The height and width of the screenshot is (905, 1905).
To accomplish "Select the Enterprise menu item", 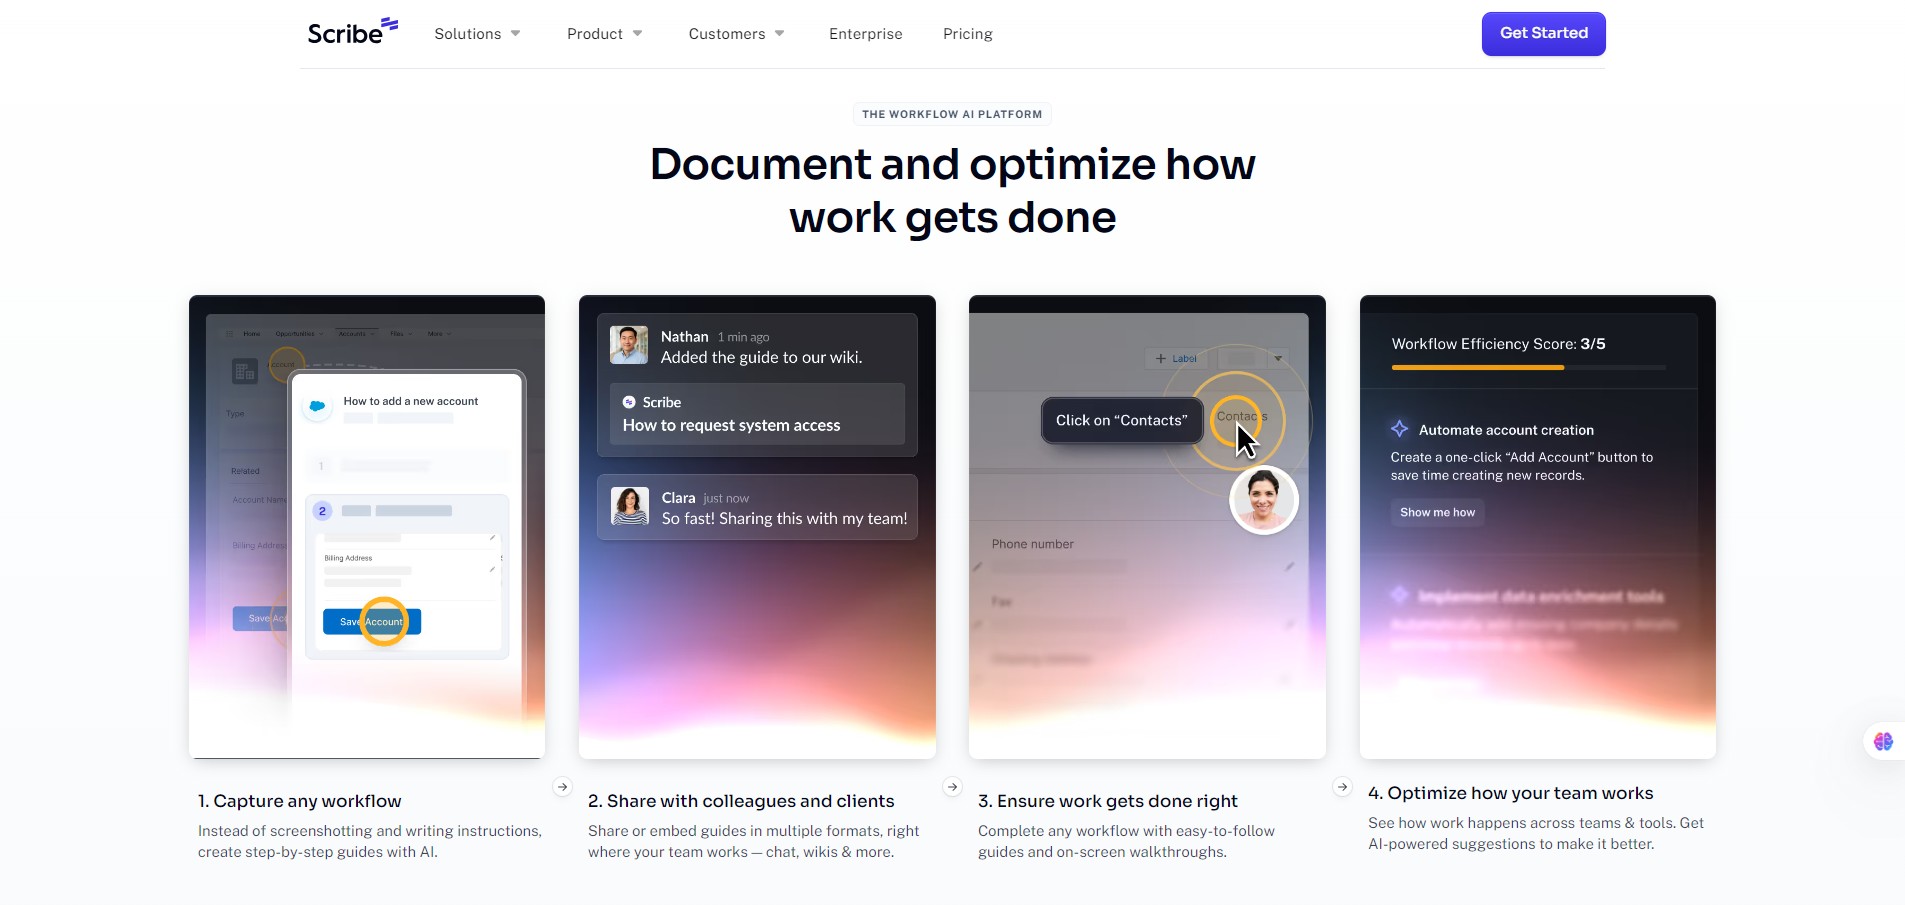I will (x=865, y=33).
